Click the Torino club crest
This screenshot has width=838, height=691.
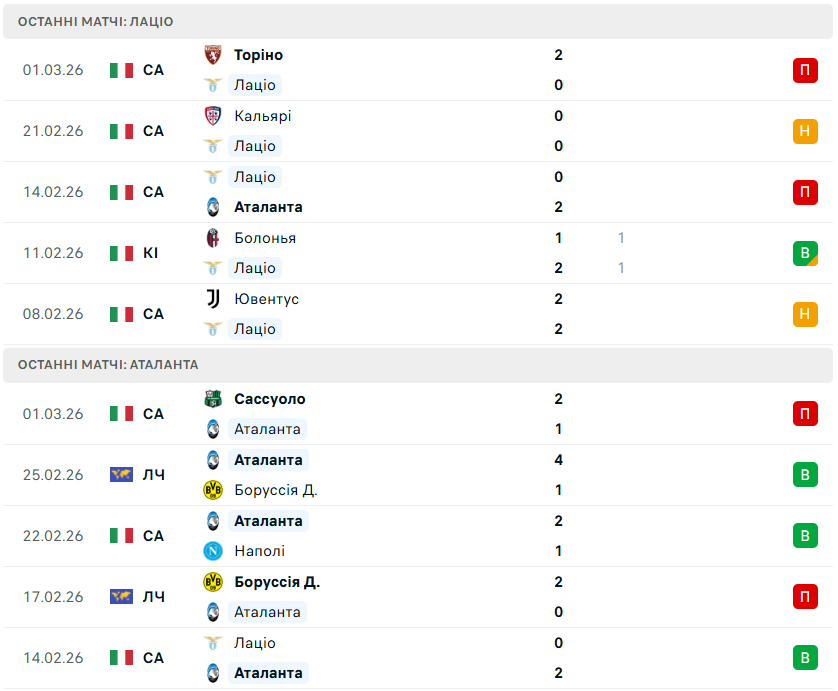(213, 55)
